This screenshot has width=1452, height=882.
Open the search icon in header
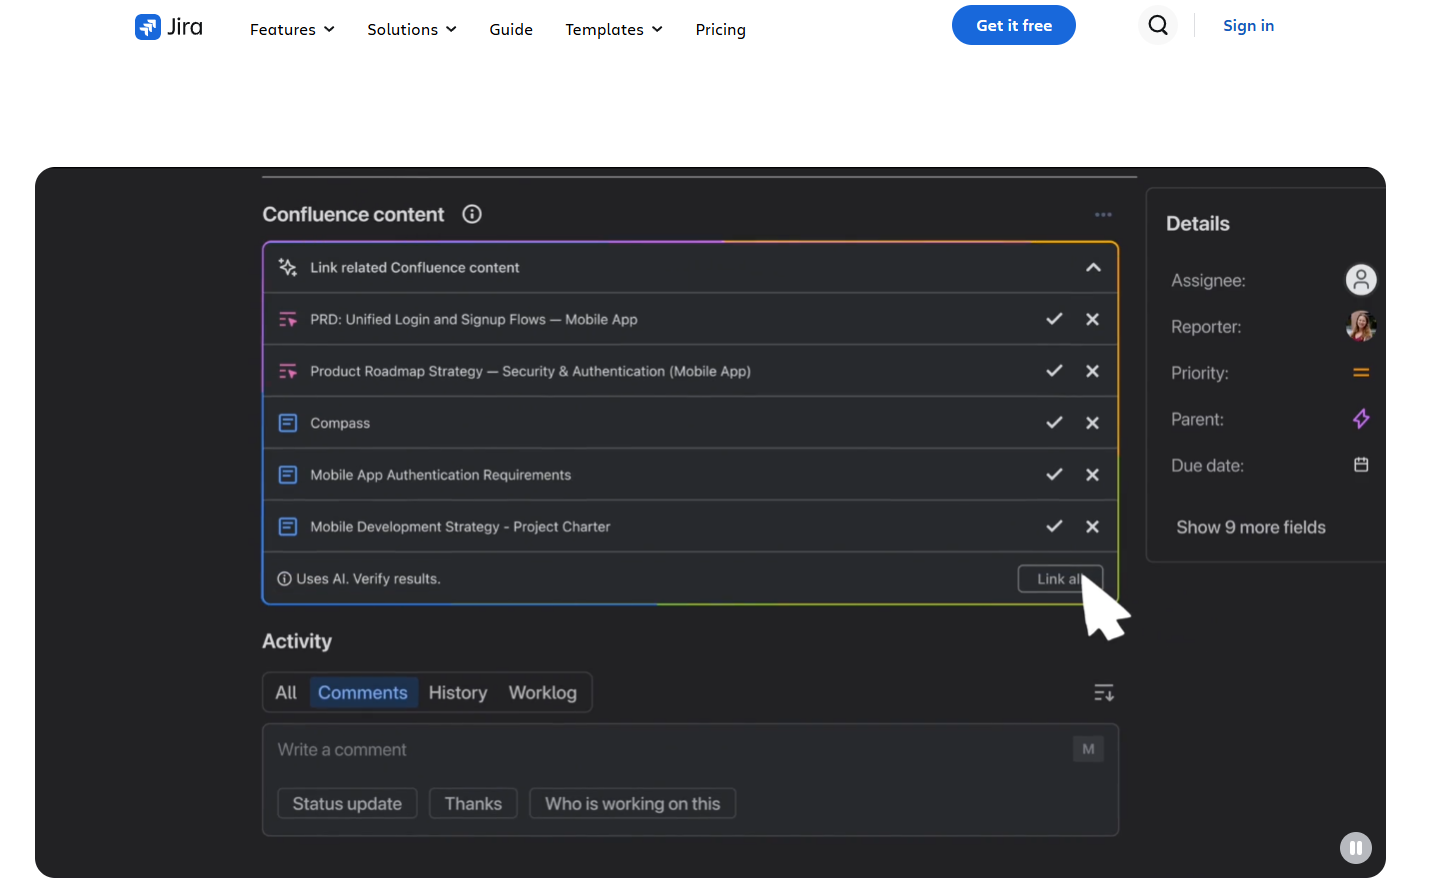click(1158, 25)
